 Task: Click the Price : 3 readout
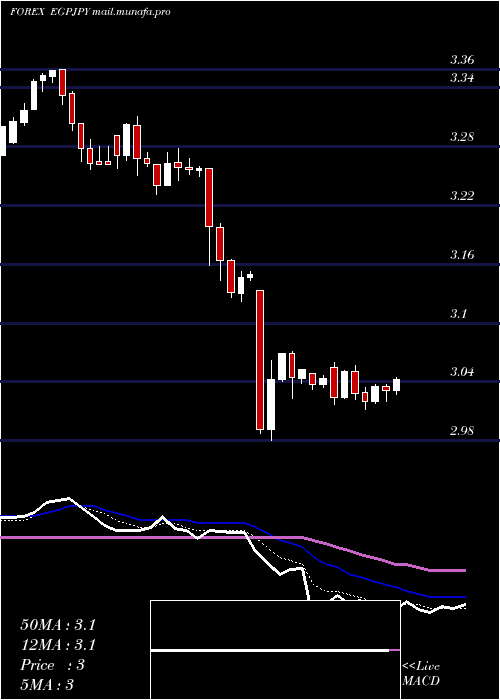(52, 665)
